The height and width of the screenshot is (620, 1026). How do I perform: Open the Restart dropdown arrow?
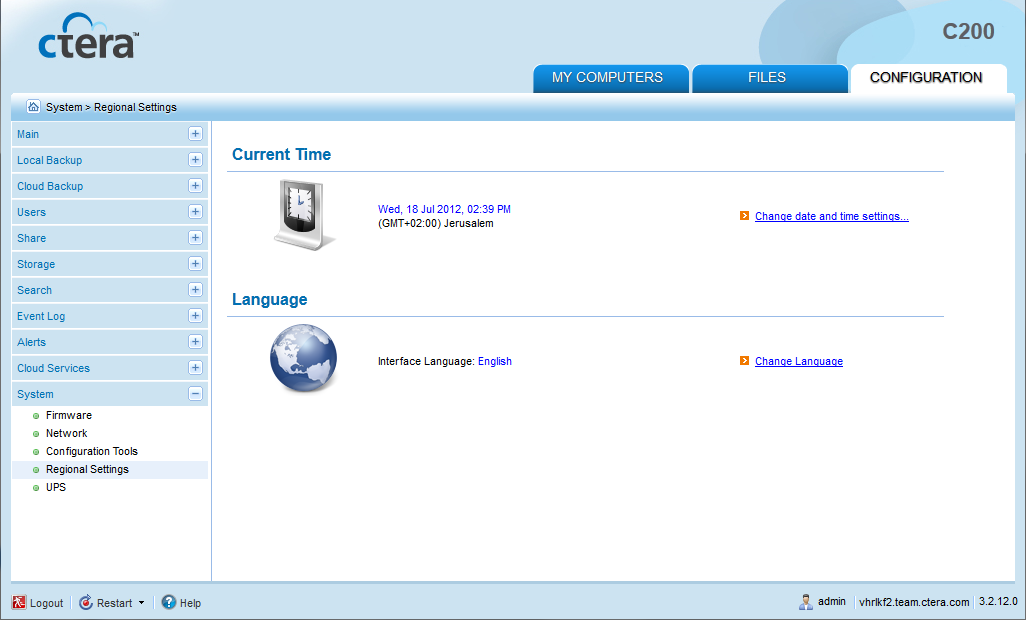141,603
